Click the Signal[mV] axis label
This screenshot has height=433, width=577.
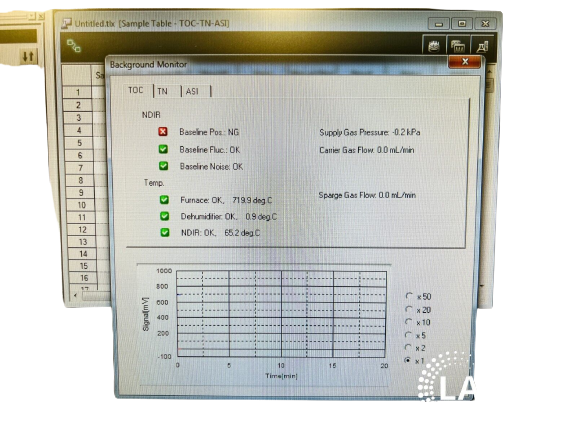click(146, 314)
